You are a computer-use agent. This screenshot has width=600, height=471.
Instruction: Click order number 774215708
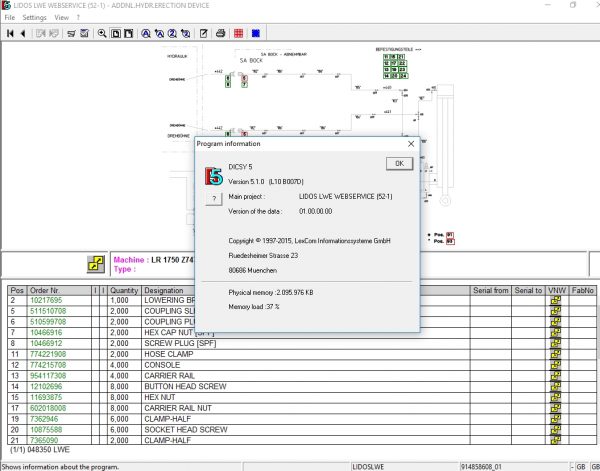tap(48, 365)
